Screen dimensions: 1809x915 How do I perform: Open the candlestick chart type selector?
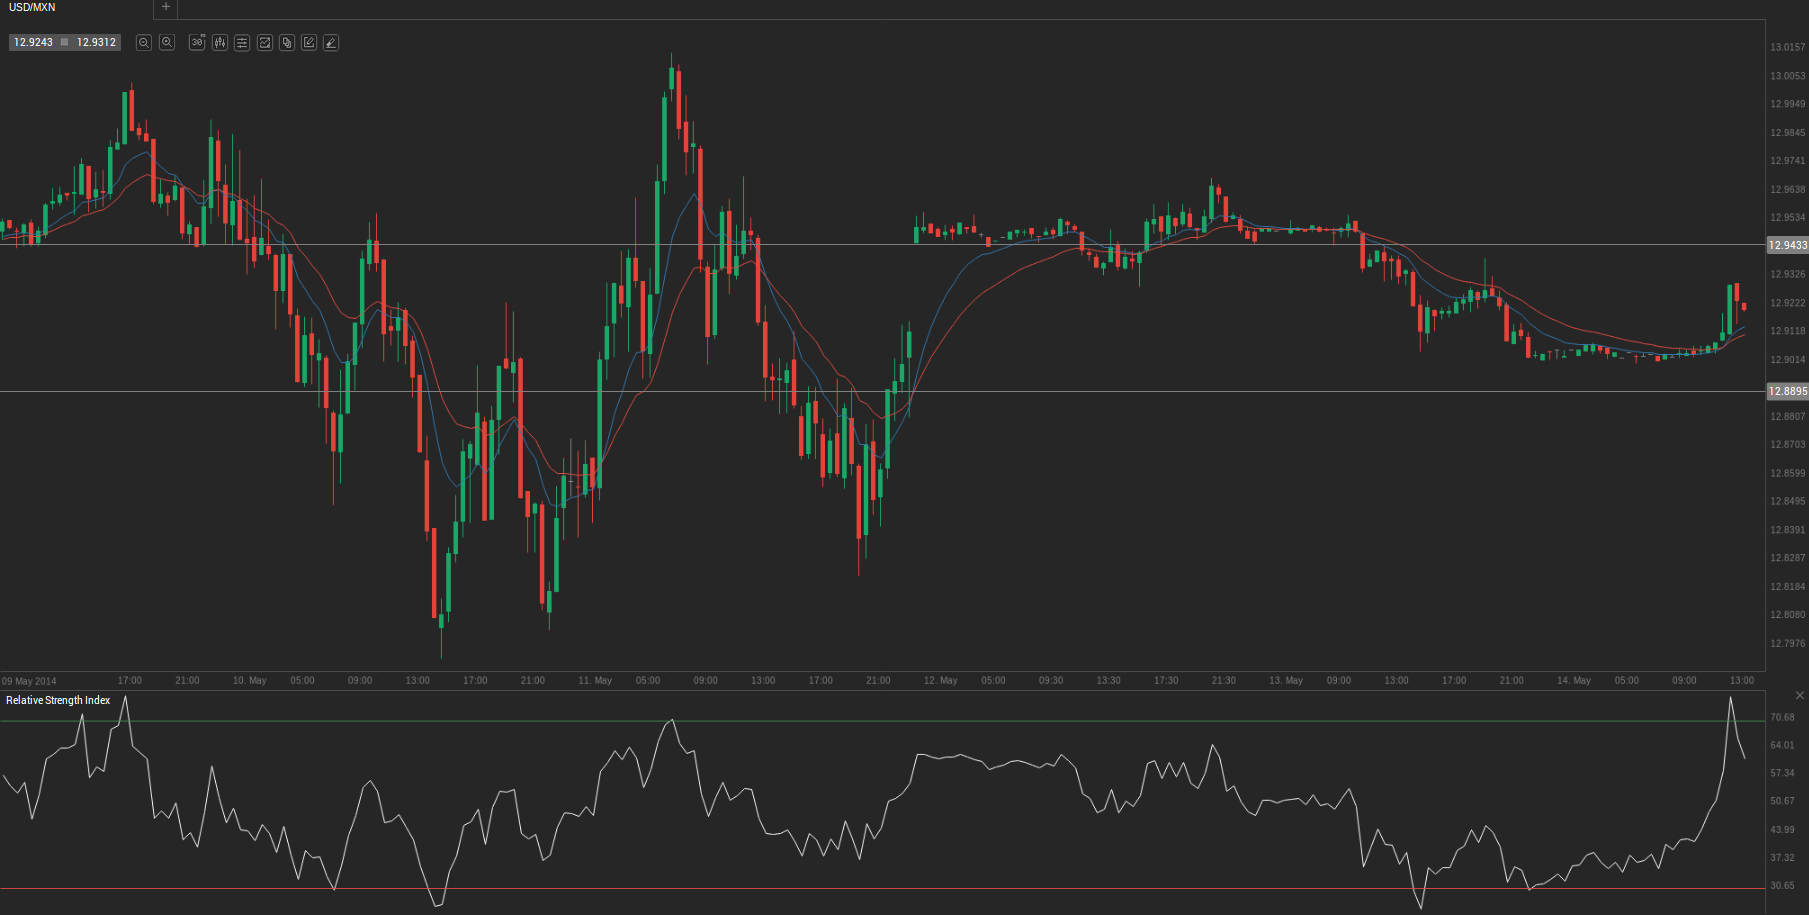[x=220, y=42]
